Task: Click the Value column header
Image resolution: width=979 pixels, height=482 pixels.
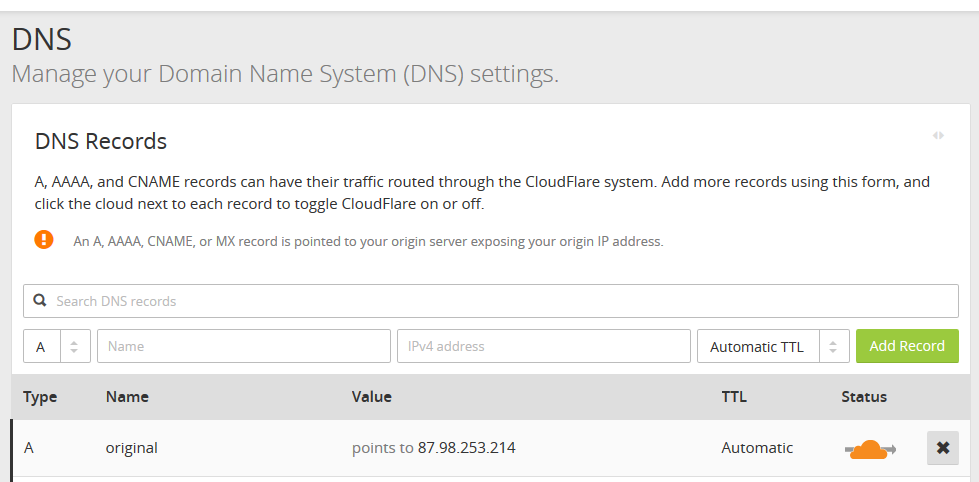Action: pos(372,397)
